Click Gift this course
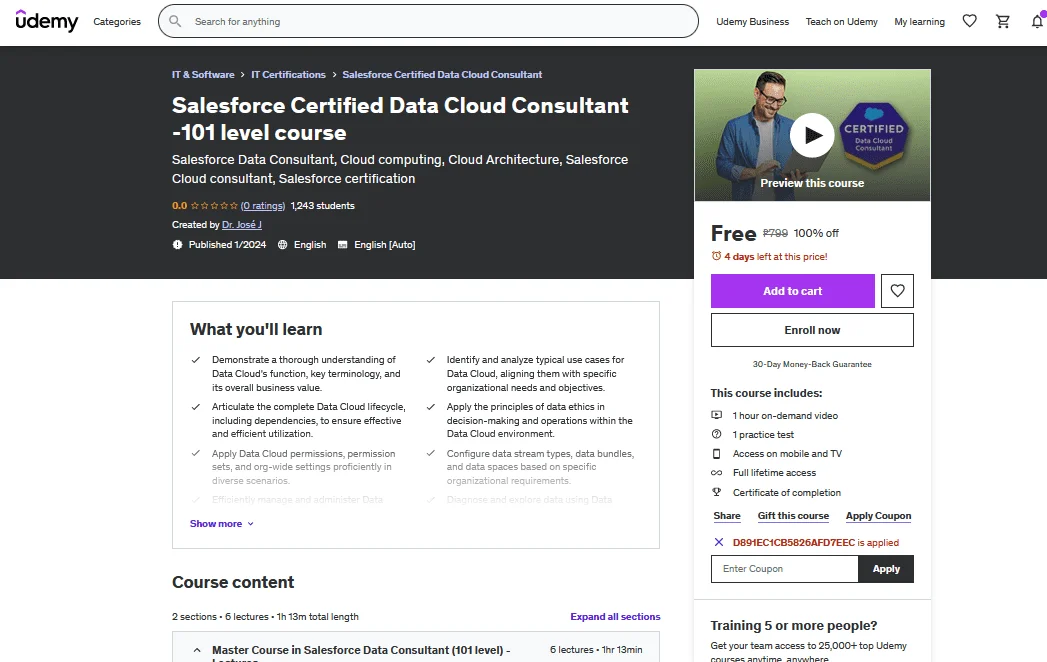 pyautogui.click(x=793, y=516)
